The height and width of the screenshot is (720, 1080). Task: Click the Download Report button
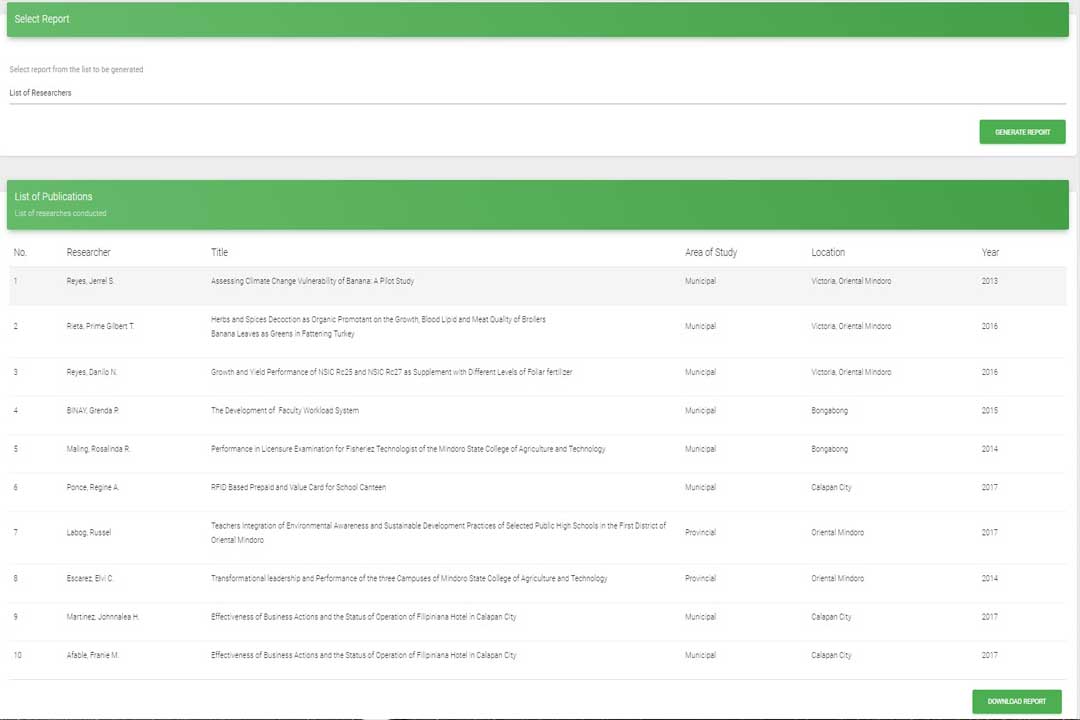coord(1016,701)
